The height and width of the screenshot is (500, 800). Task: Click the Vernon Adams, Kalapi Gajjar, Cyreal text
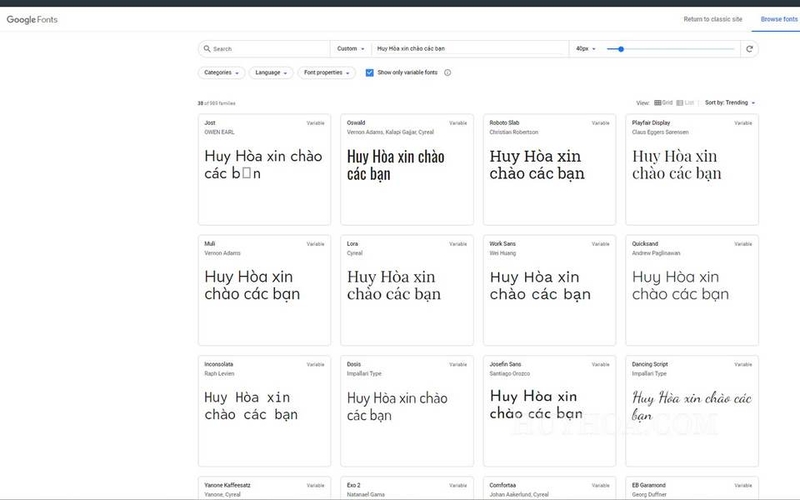pyautogui.click(x=390, y=132)
